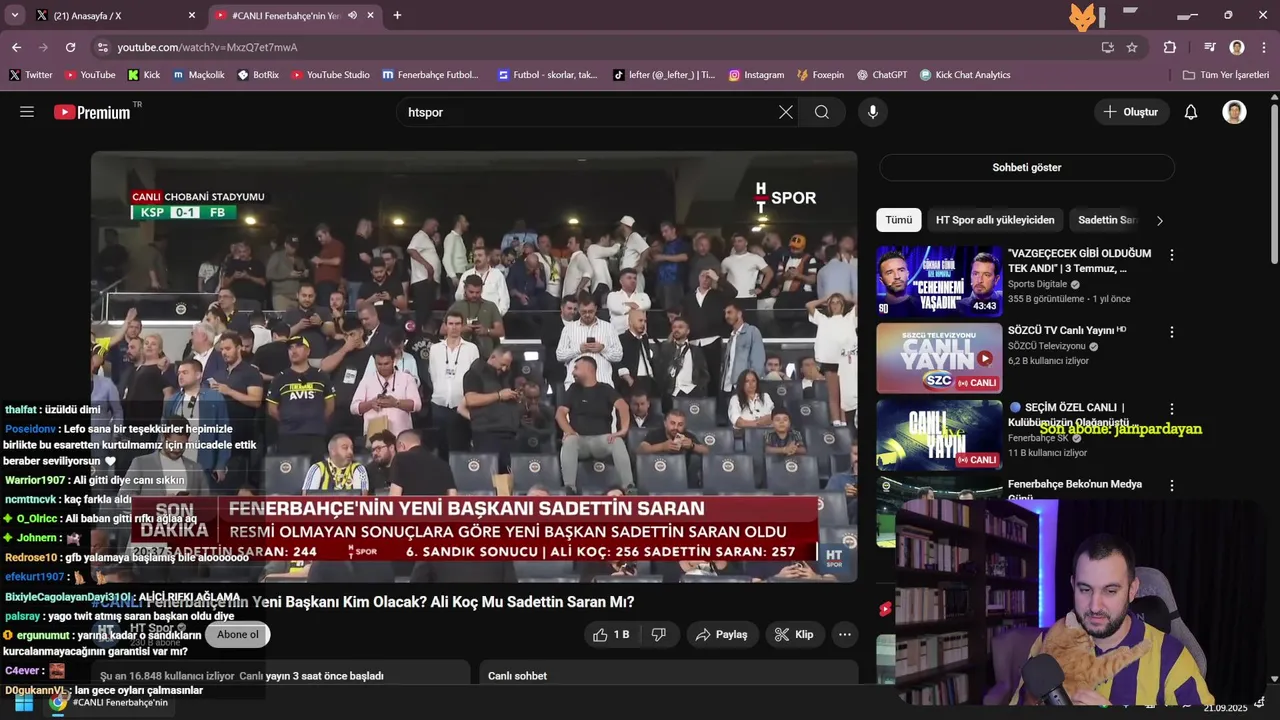Open the YouTube account avatar menu
1280x720 pixels.
1234,112
